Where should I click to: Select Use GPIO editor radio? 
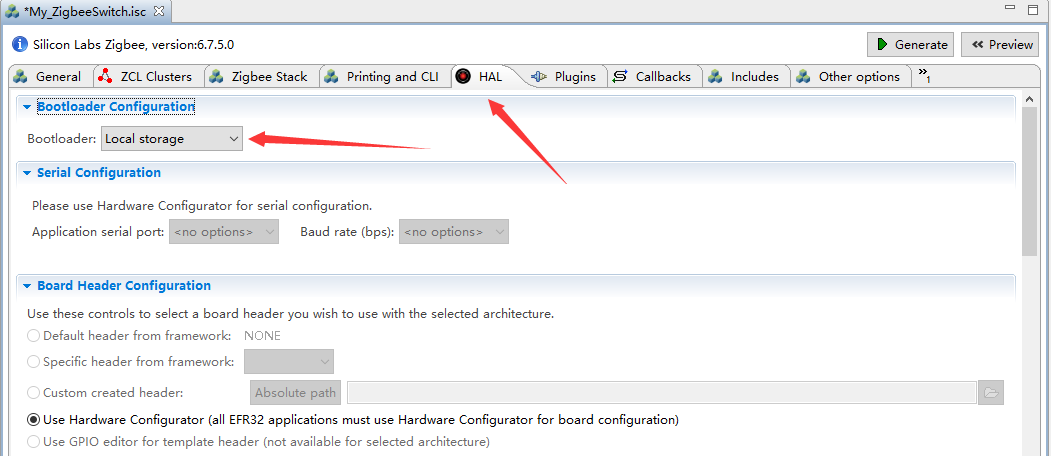pyautogui.click(x=34, y=442)
